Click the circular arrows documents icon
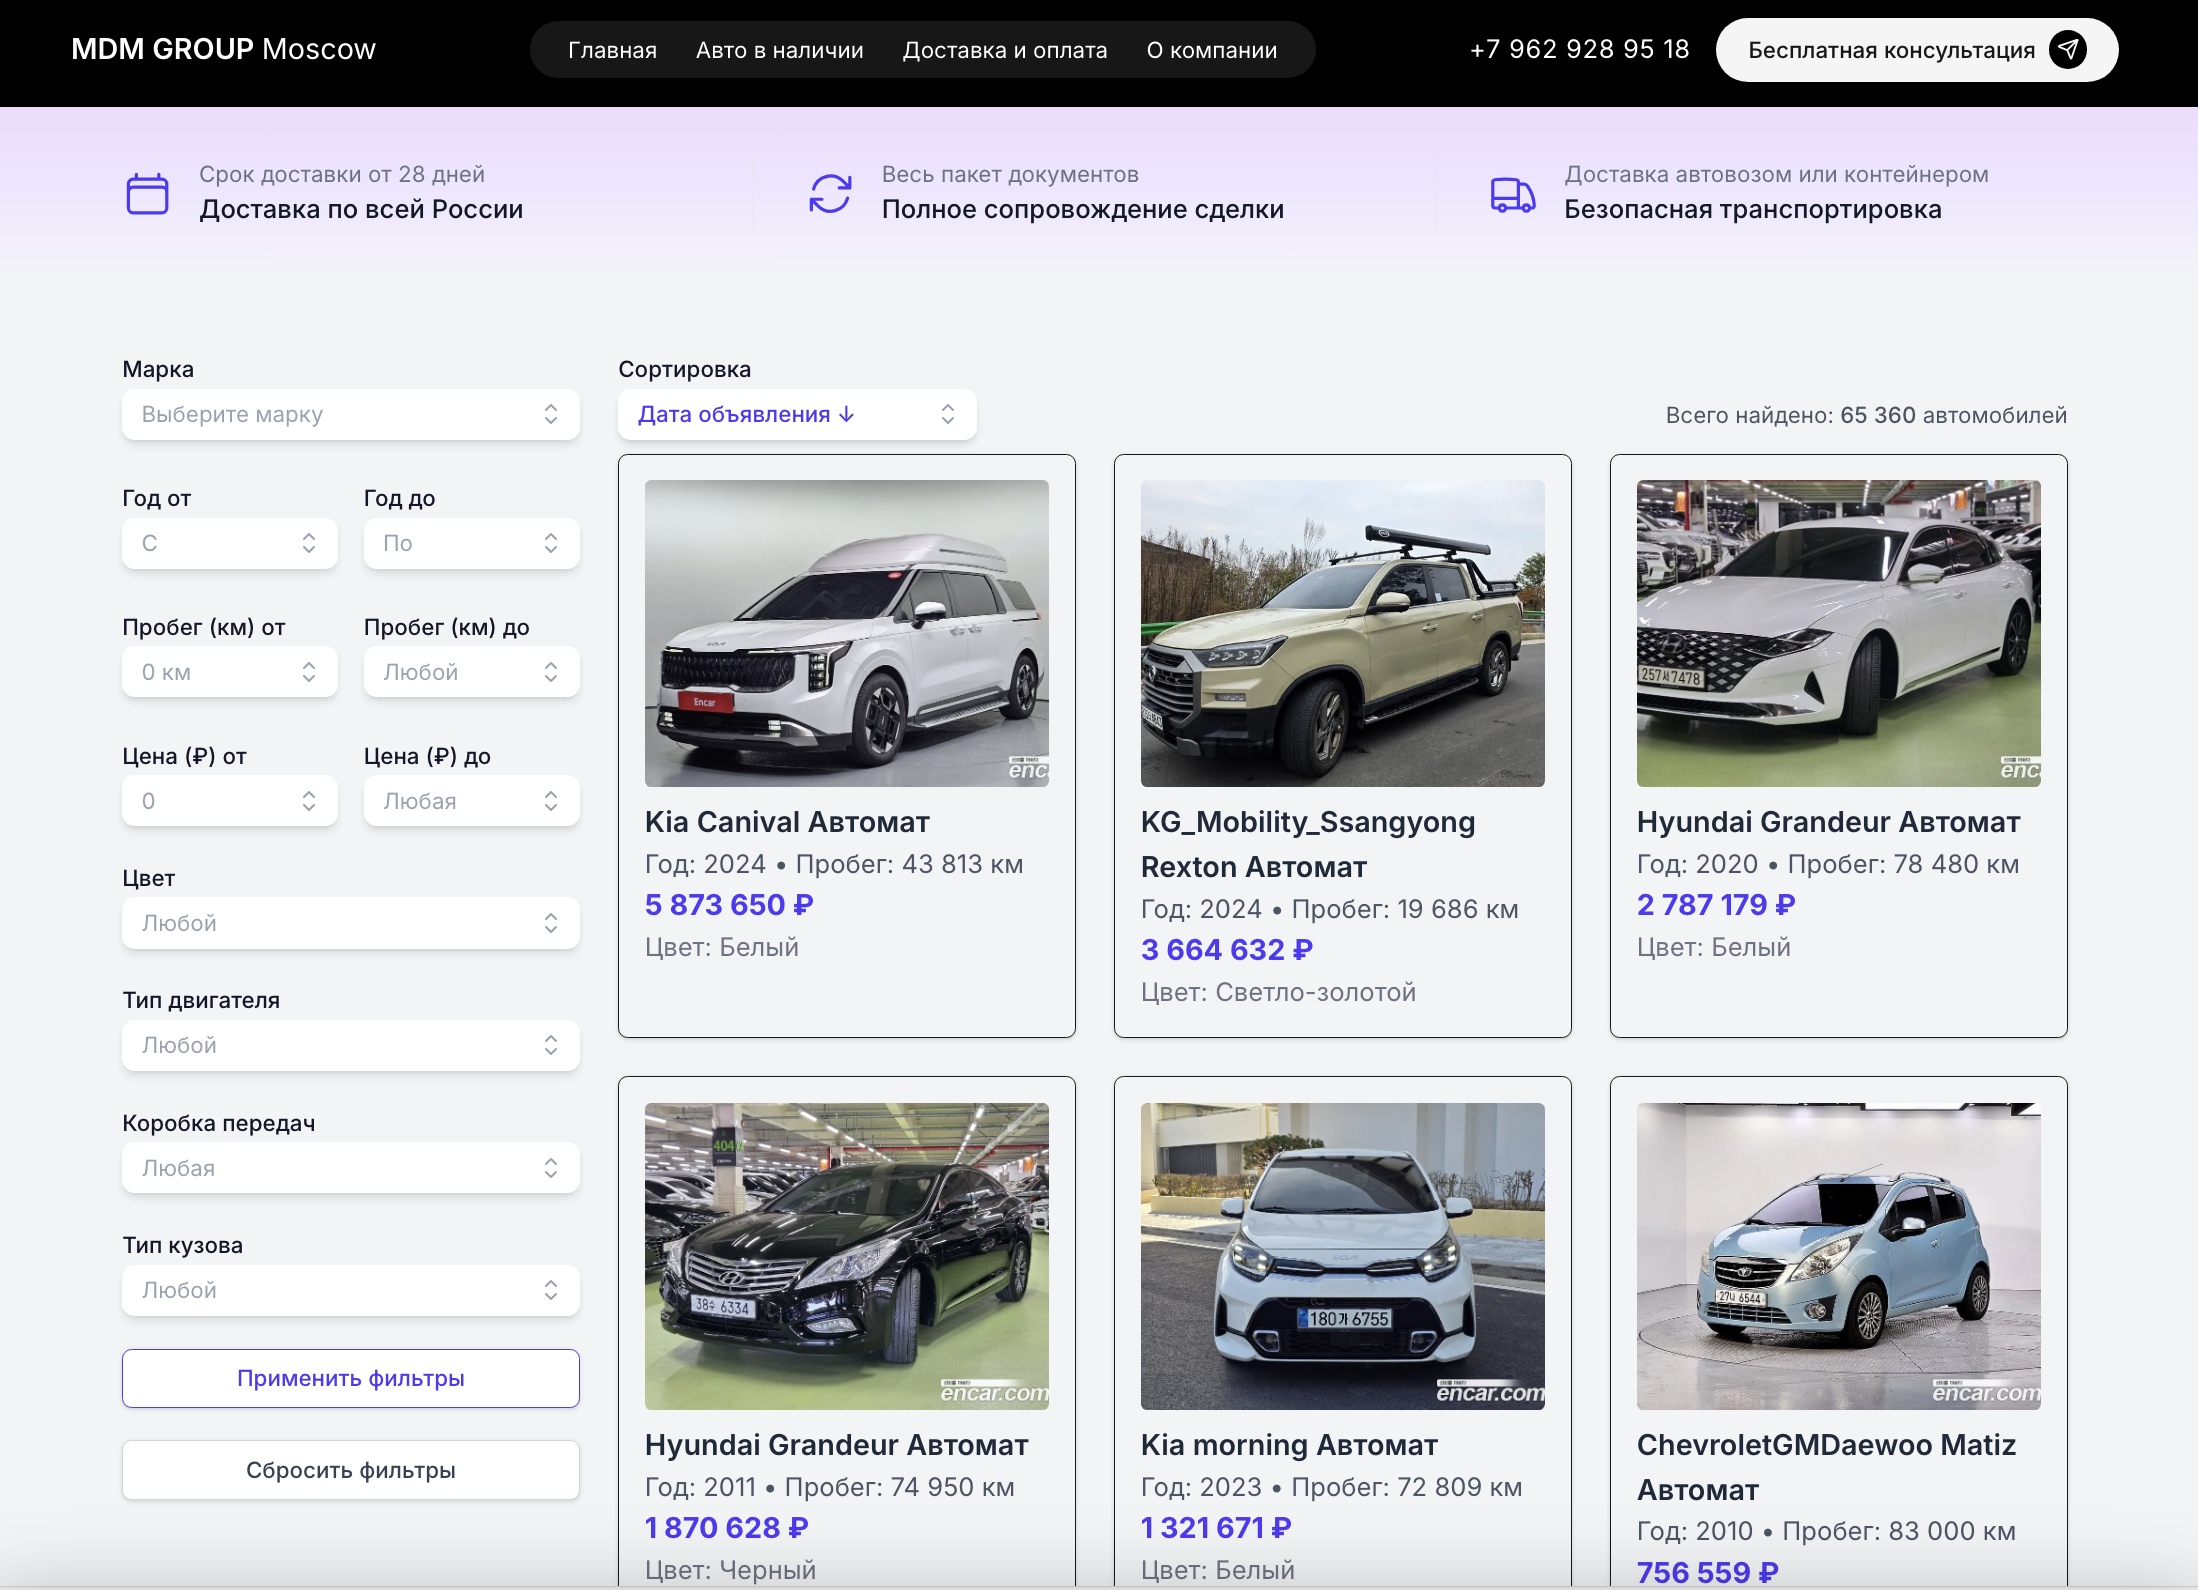 [830, 193]
